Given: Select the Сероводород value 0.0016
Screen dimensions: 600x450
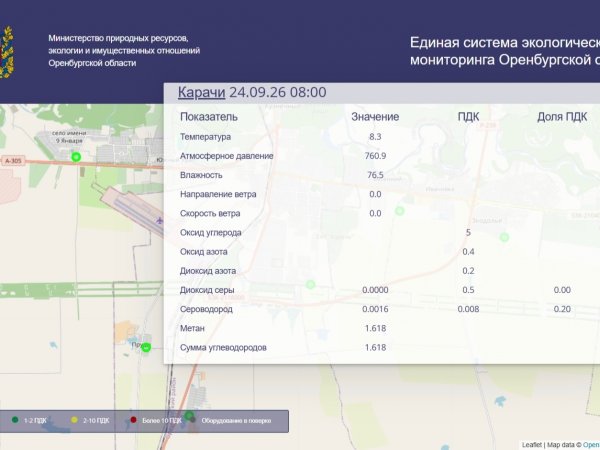Looking at the screenshot, I should point(375,309).
